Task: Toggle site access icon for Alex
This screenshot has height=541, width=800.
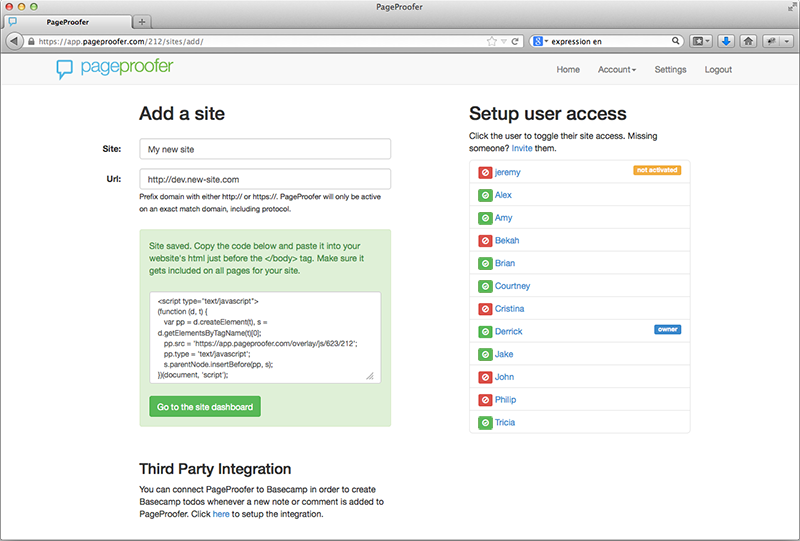Action: (485, 195)
